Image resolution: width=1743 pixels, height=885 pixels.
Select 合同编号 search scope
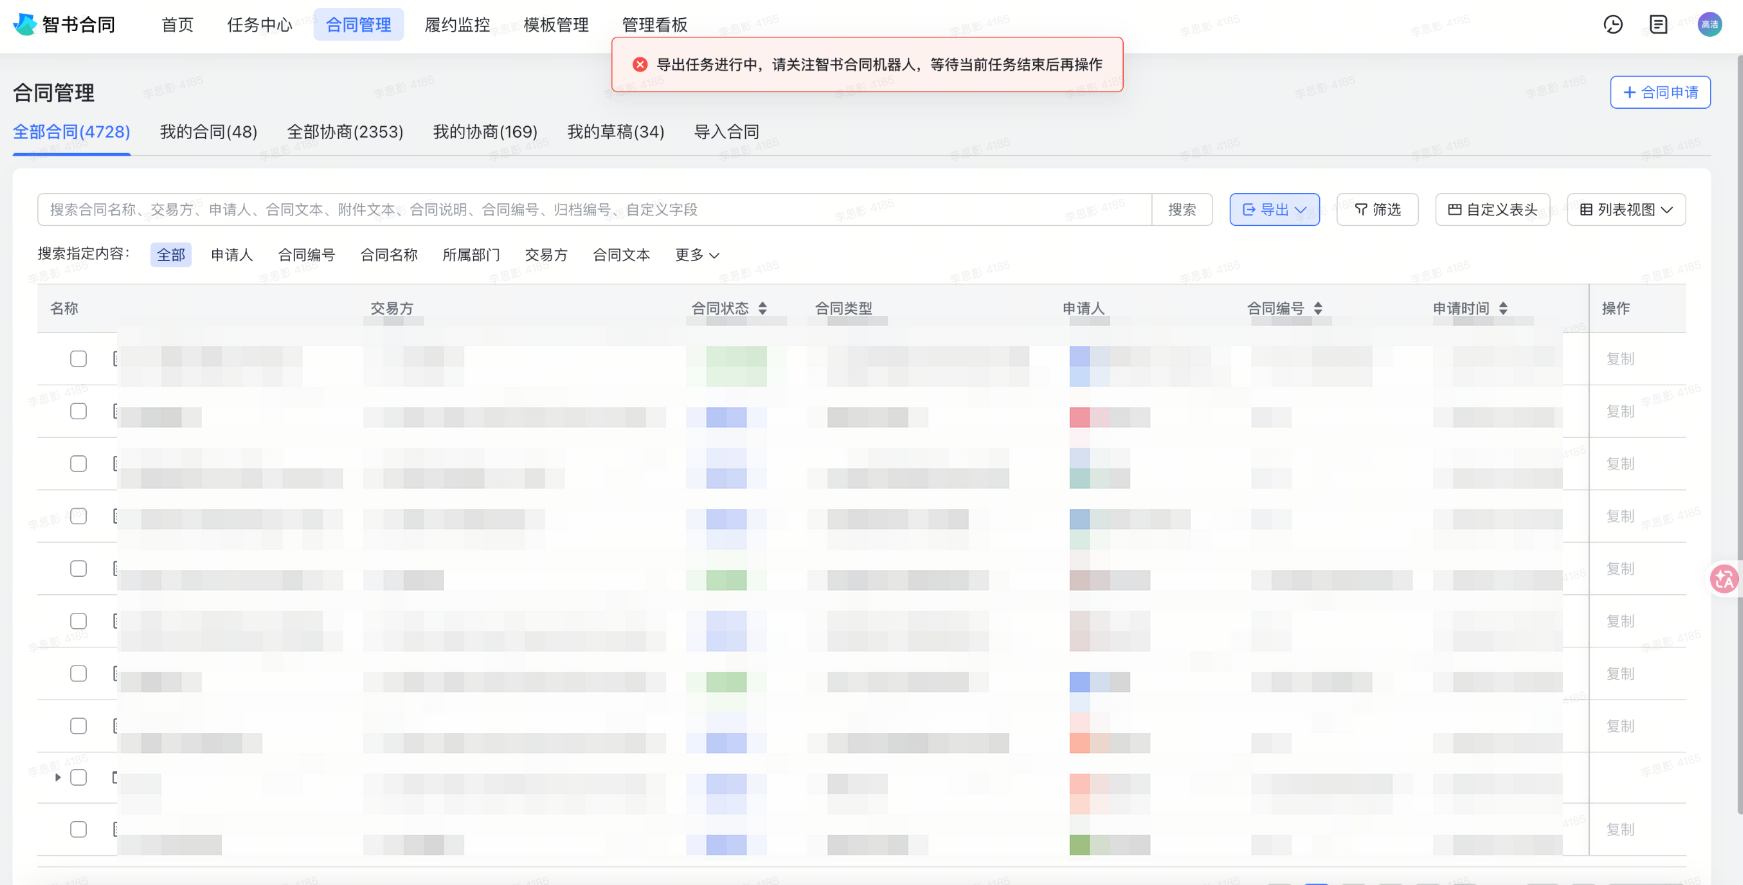click(x=307, y=255)
